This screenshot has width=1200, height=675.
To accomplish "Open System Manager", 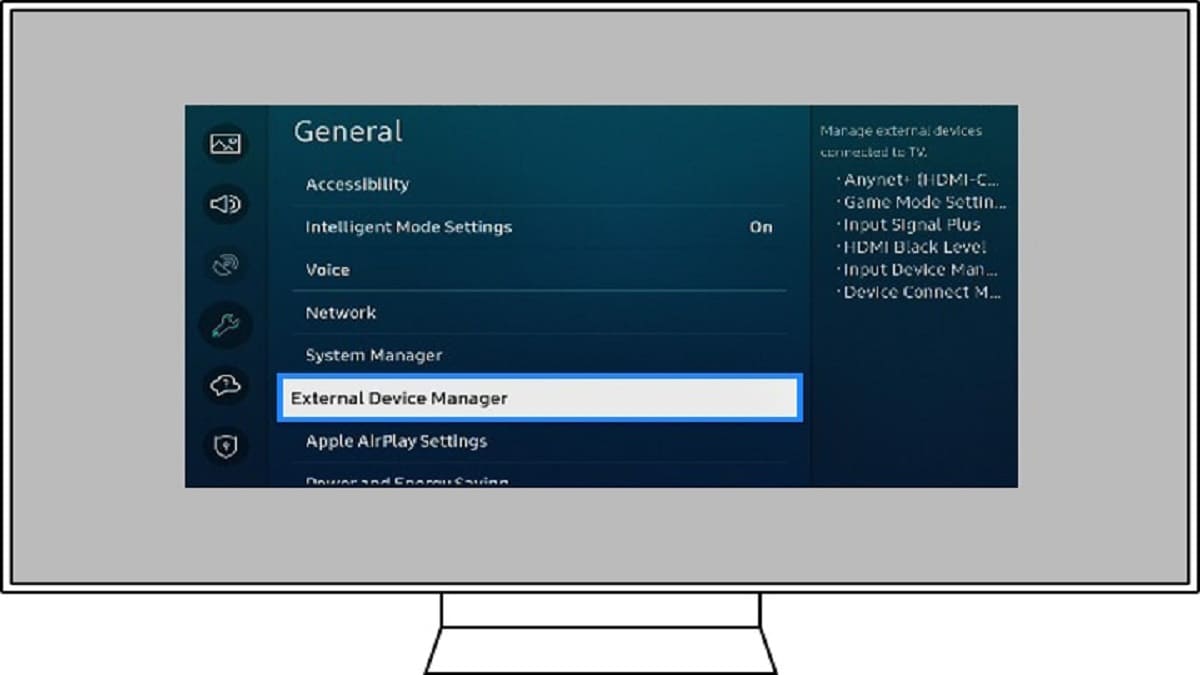I will pos(373,356).
